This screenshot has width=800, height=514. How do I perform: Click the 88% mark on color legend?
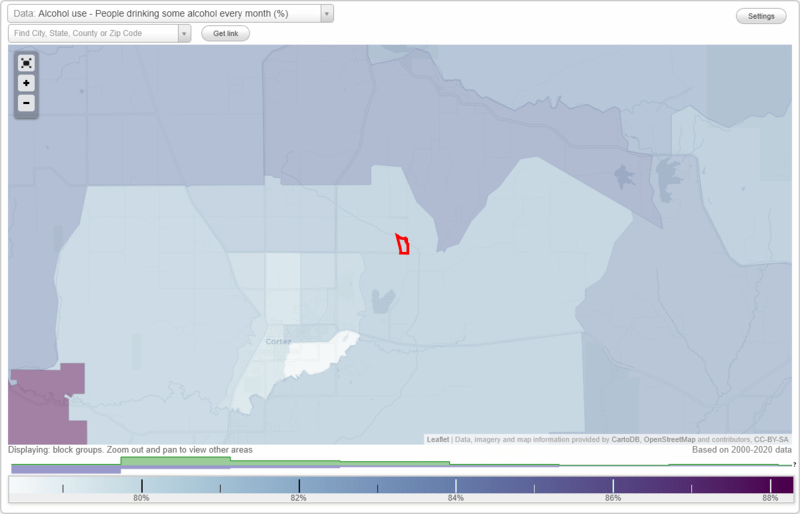770,485
